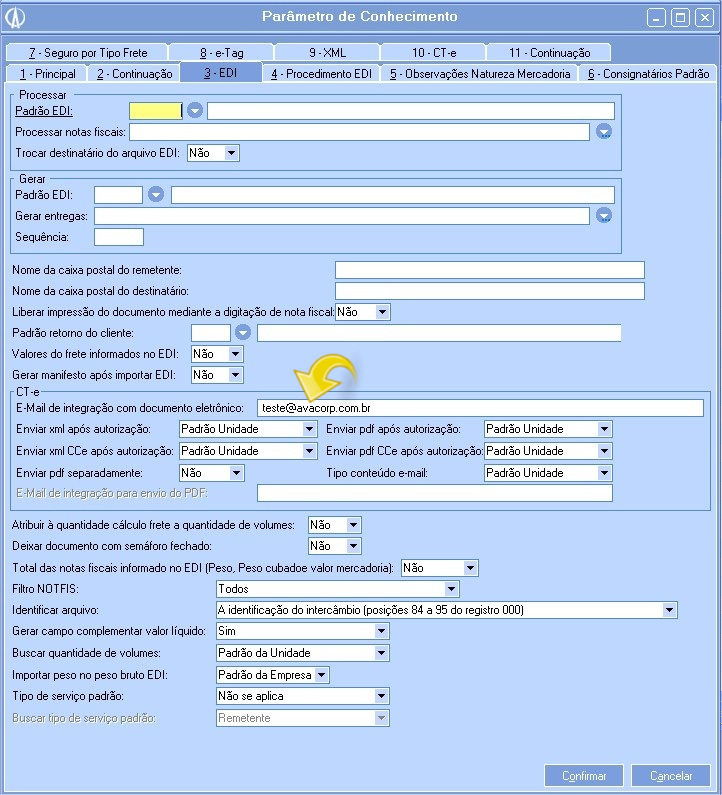722x795 pixels.
Task: Expand Tipo conteúdo e-mail dropdown
Action: pos(604,473)
